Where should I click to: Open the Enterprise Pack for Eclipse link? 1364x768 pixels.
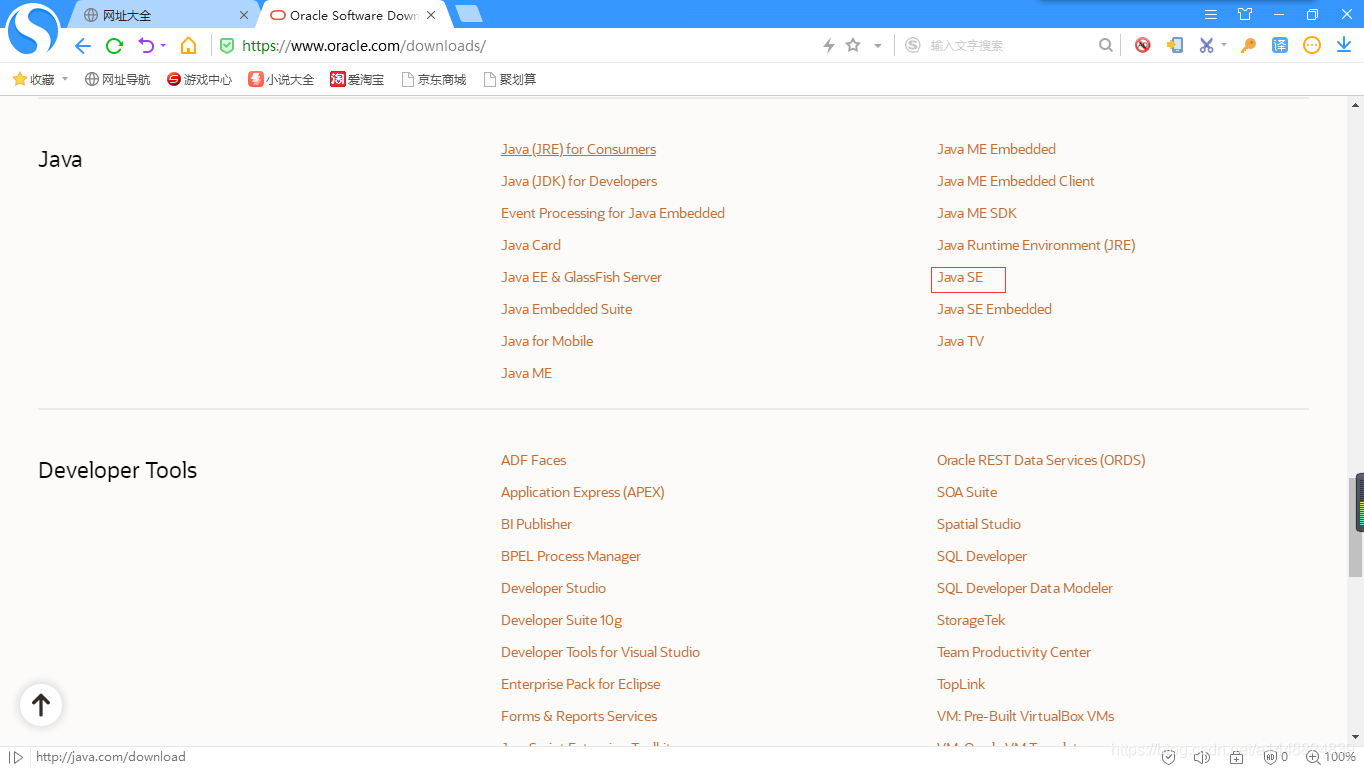[580, 684]
